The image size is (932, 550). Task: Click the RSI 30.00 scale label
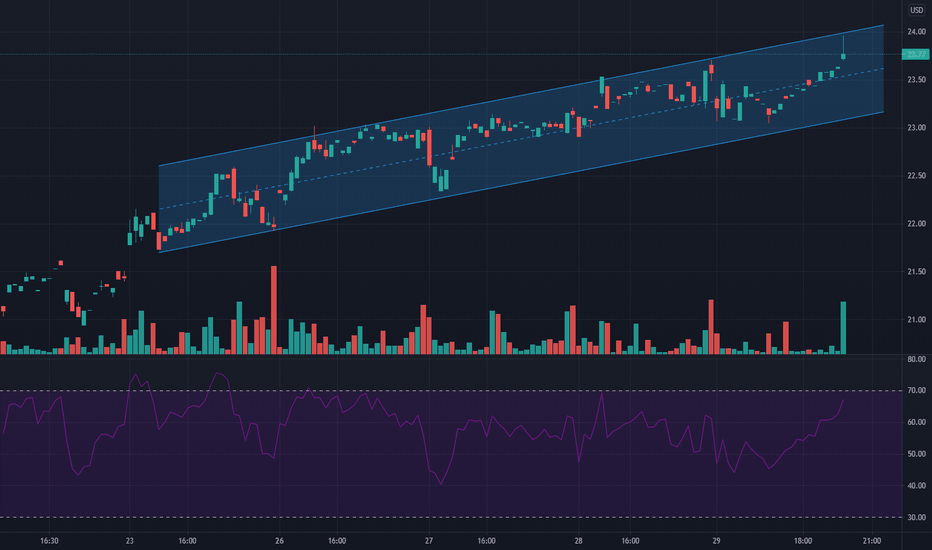click(915, 518)
